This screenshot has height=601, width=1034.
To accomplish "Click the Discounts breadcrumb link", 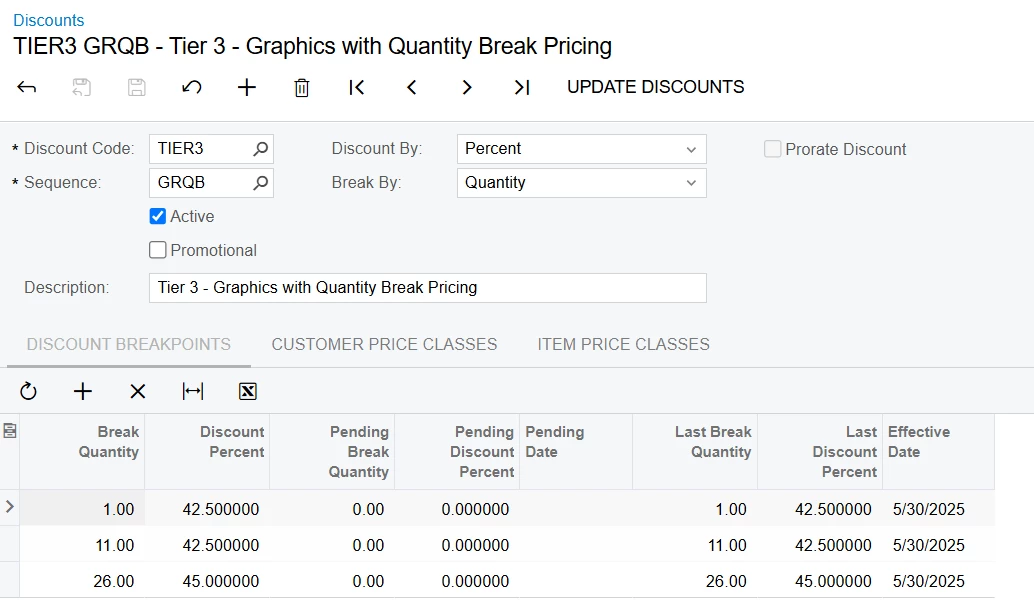I will click(x=48, y=20).
